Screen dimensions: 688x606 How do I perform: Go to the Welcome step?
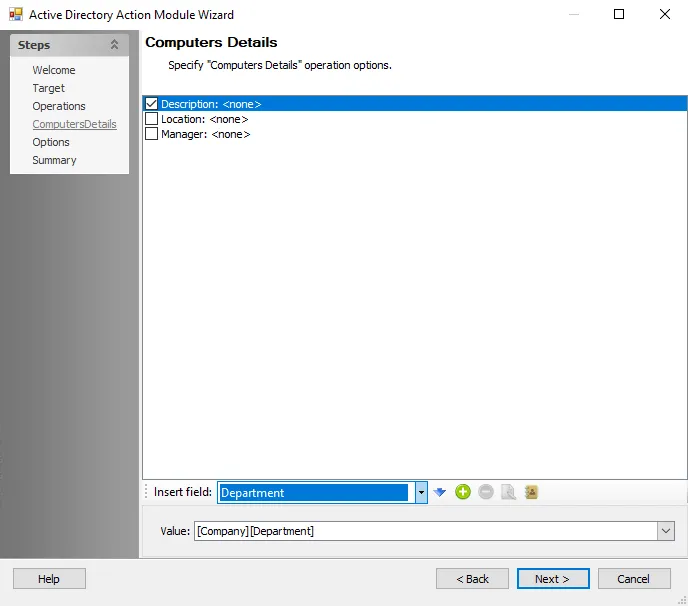(x=54, y=70)
